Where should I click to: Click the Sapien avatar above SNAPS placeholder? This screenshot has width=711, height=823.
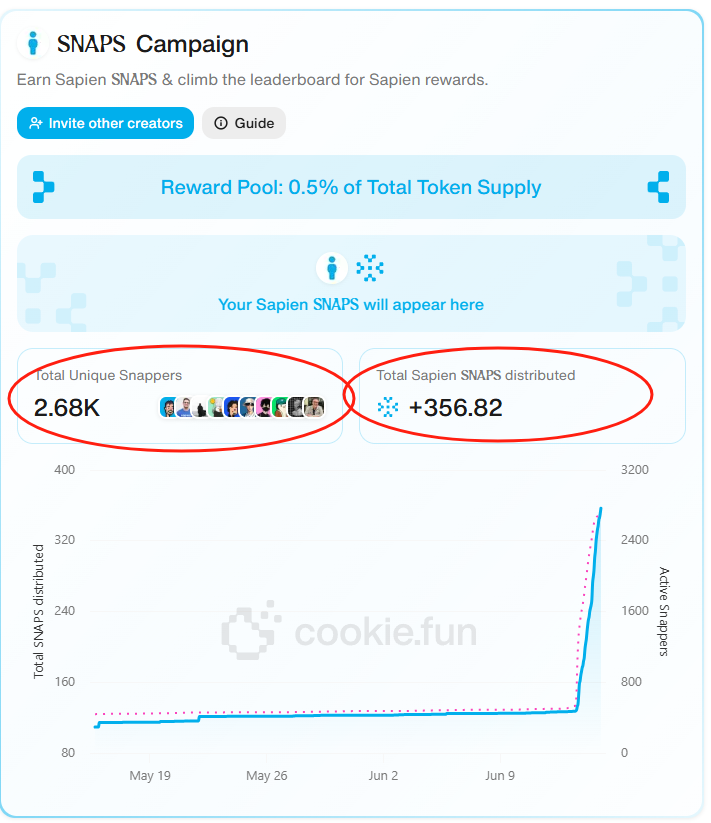pos(332,268)
